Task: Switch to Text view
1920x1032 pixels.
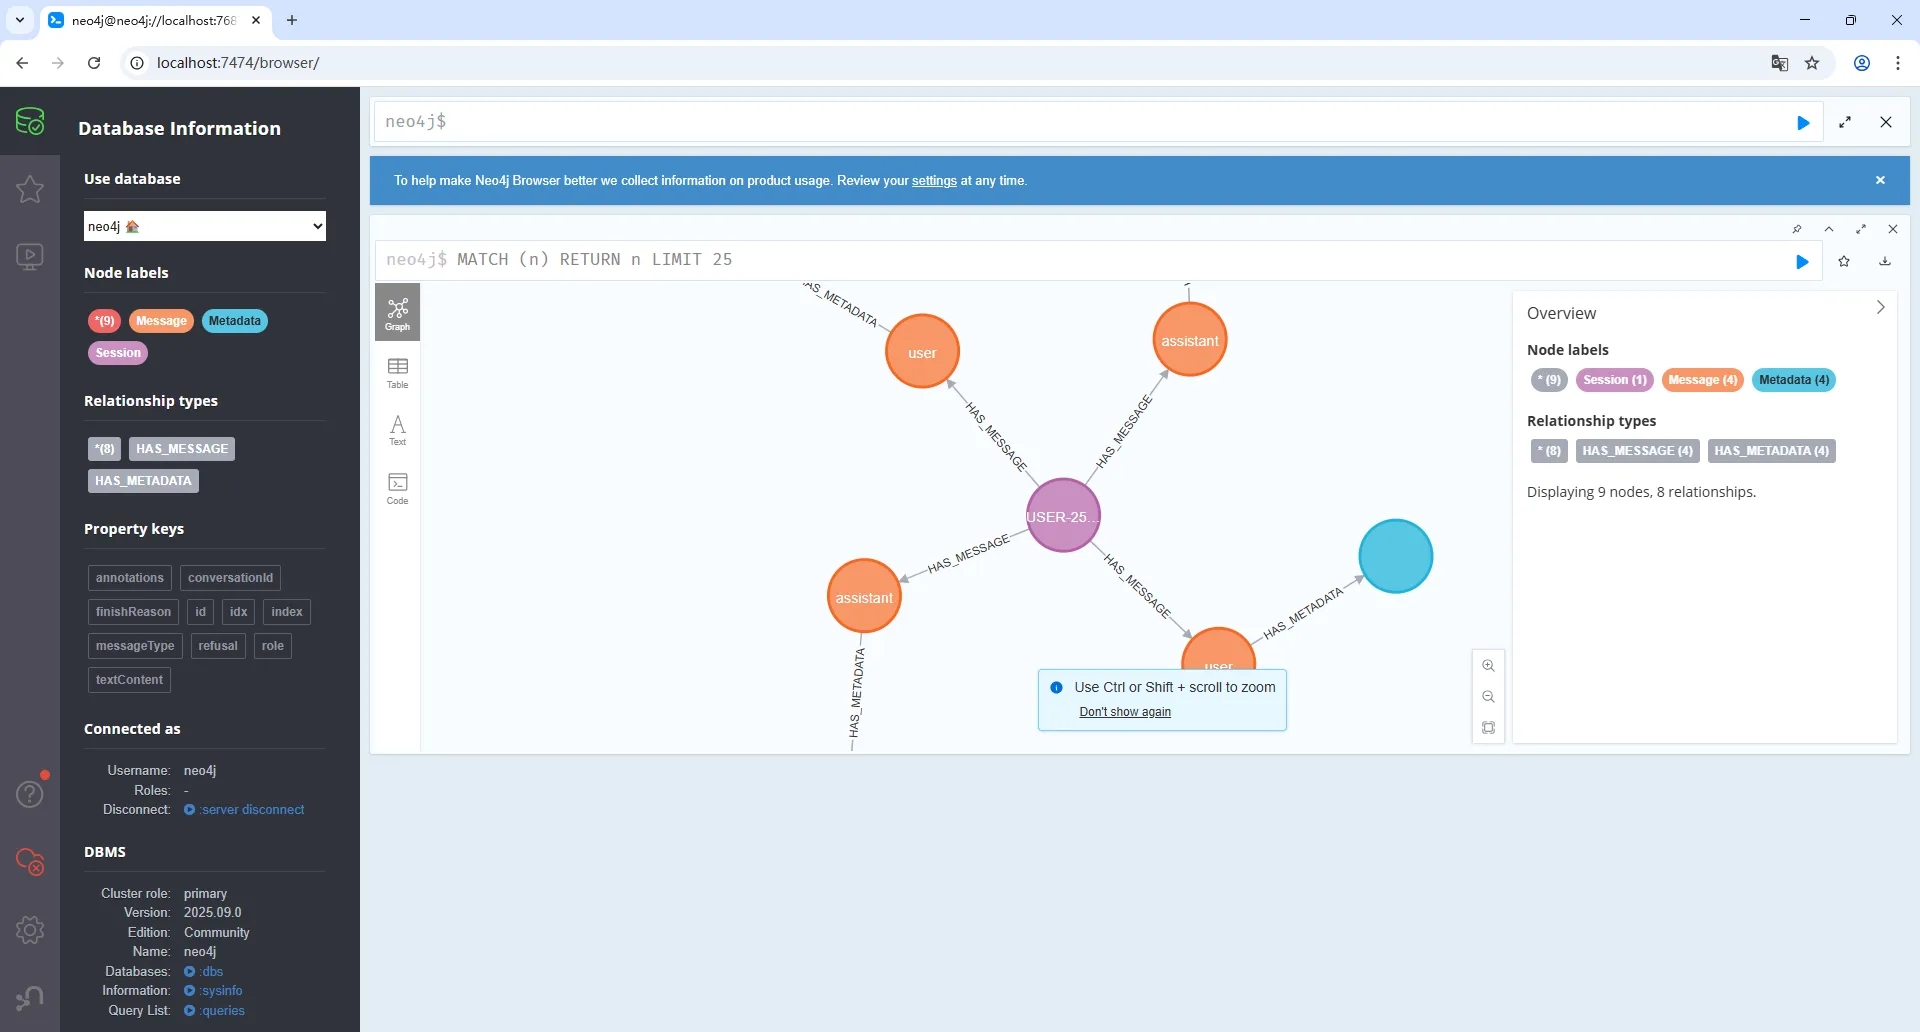Action: [x=397, y=430]
